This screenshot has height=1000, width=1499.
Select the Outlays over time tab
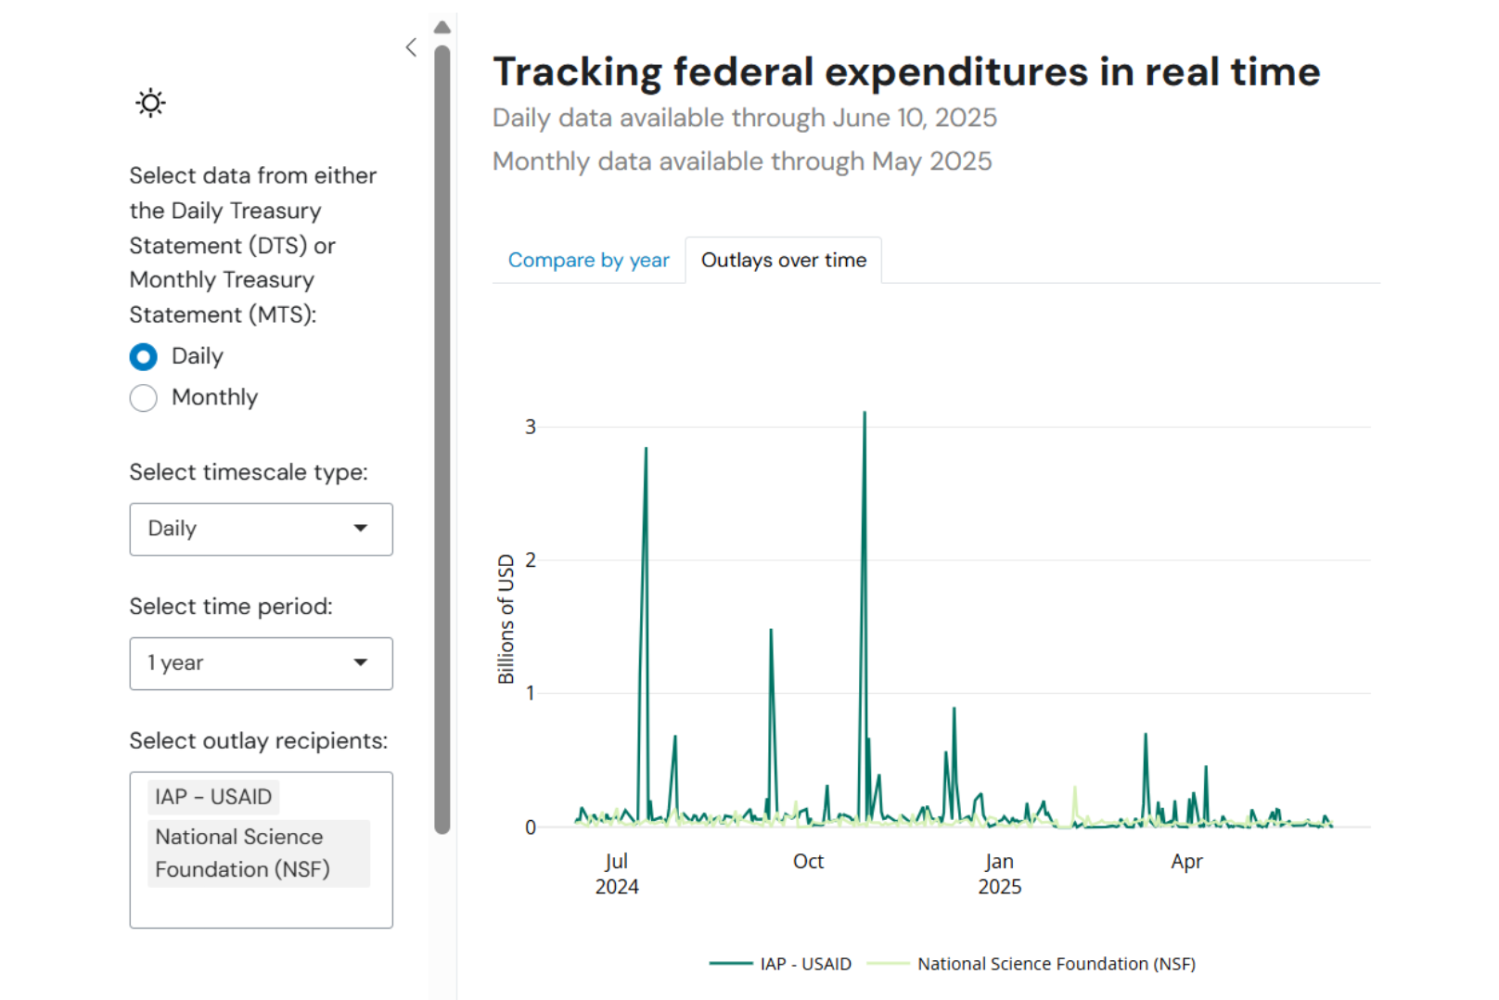(x=783, y=260)
